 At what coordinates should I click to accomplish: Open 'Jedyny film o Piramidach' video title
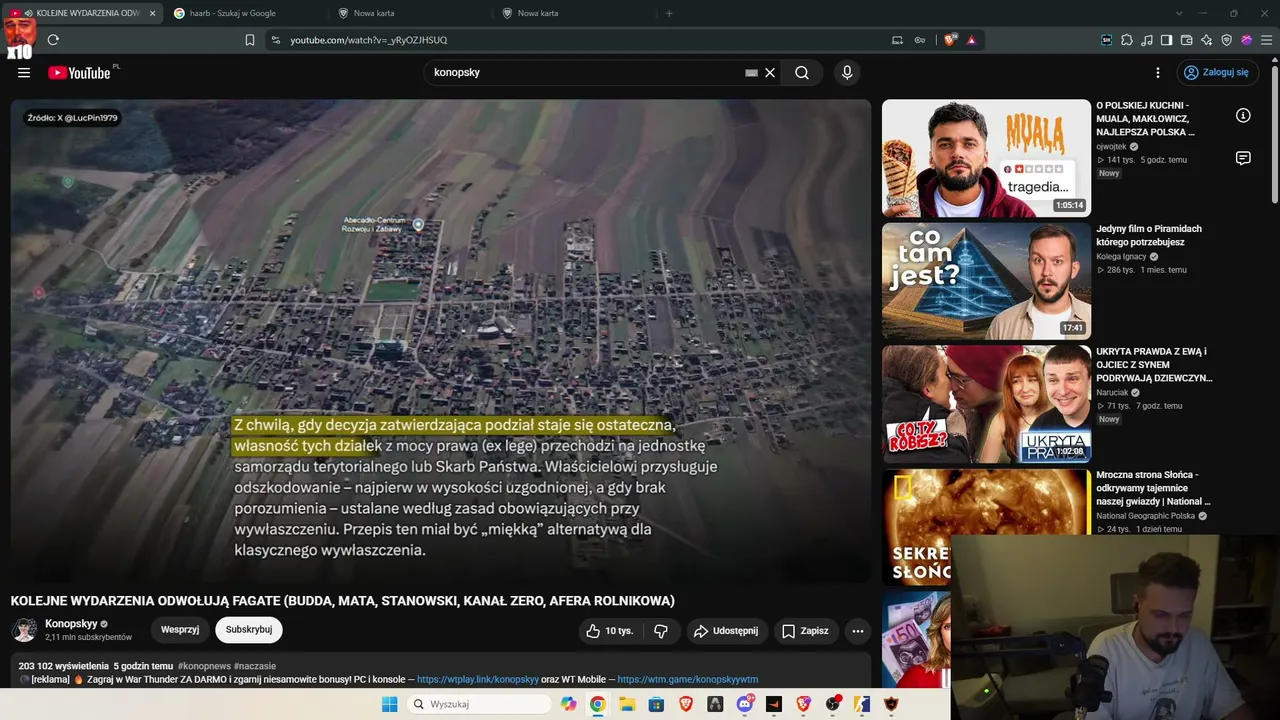point(1149,236)
